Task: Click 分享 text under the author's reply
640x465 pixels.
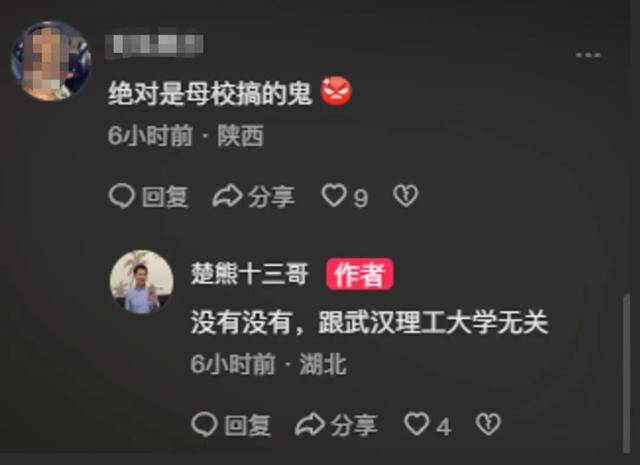Action: click(354, 425)
